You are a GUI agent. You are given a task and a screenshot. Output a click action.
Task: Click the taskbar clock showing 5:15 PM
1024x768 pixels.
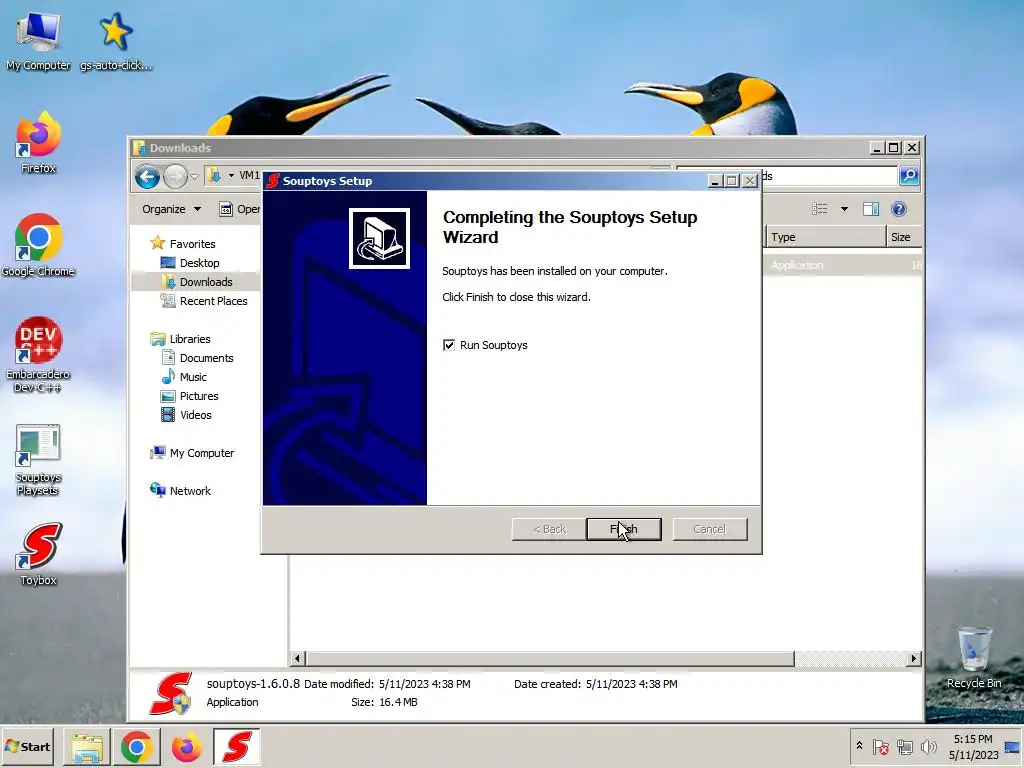click(973, 746)
